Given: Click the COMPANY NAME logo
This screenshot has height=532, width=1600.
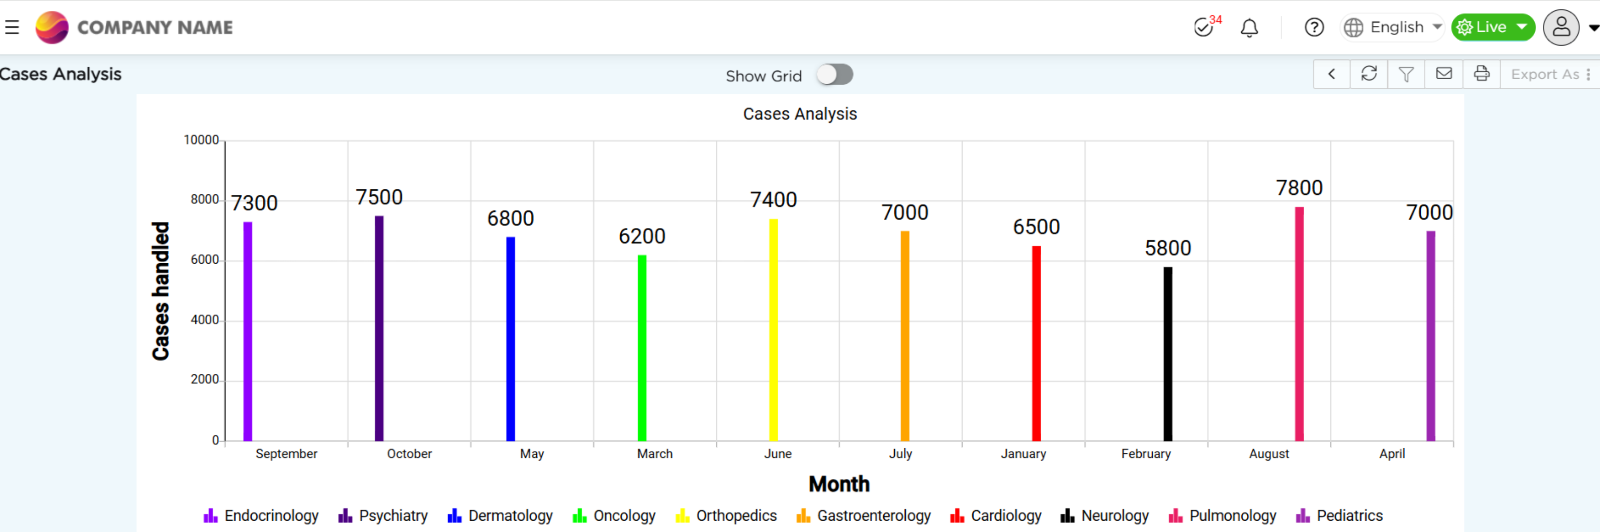Looking at the screenshot, I should click(134, 27).
